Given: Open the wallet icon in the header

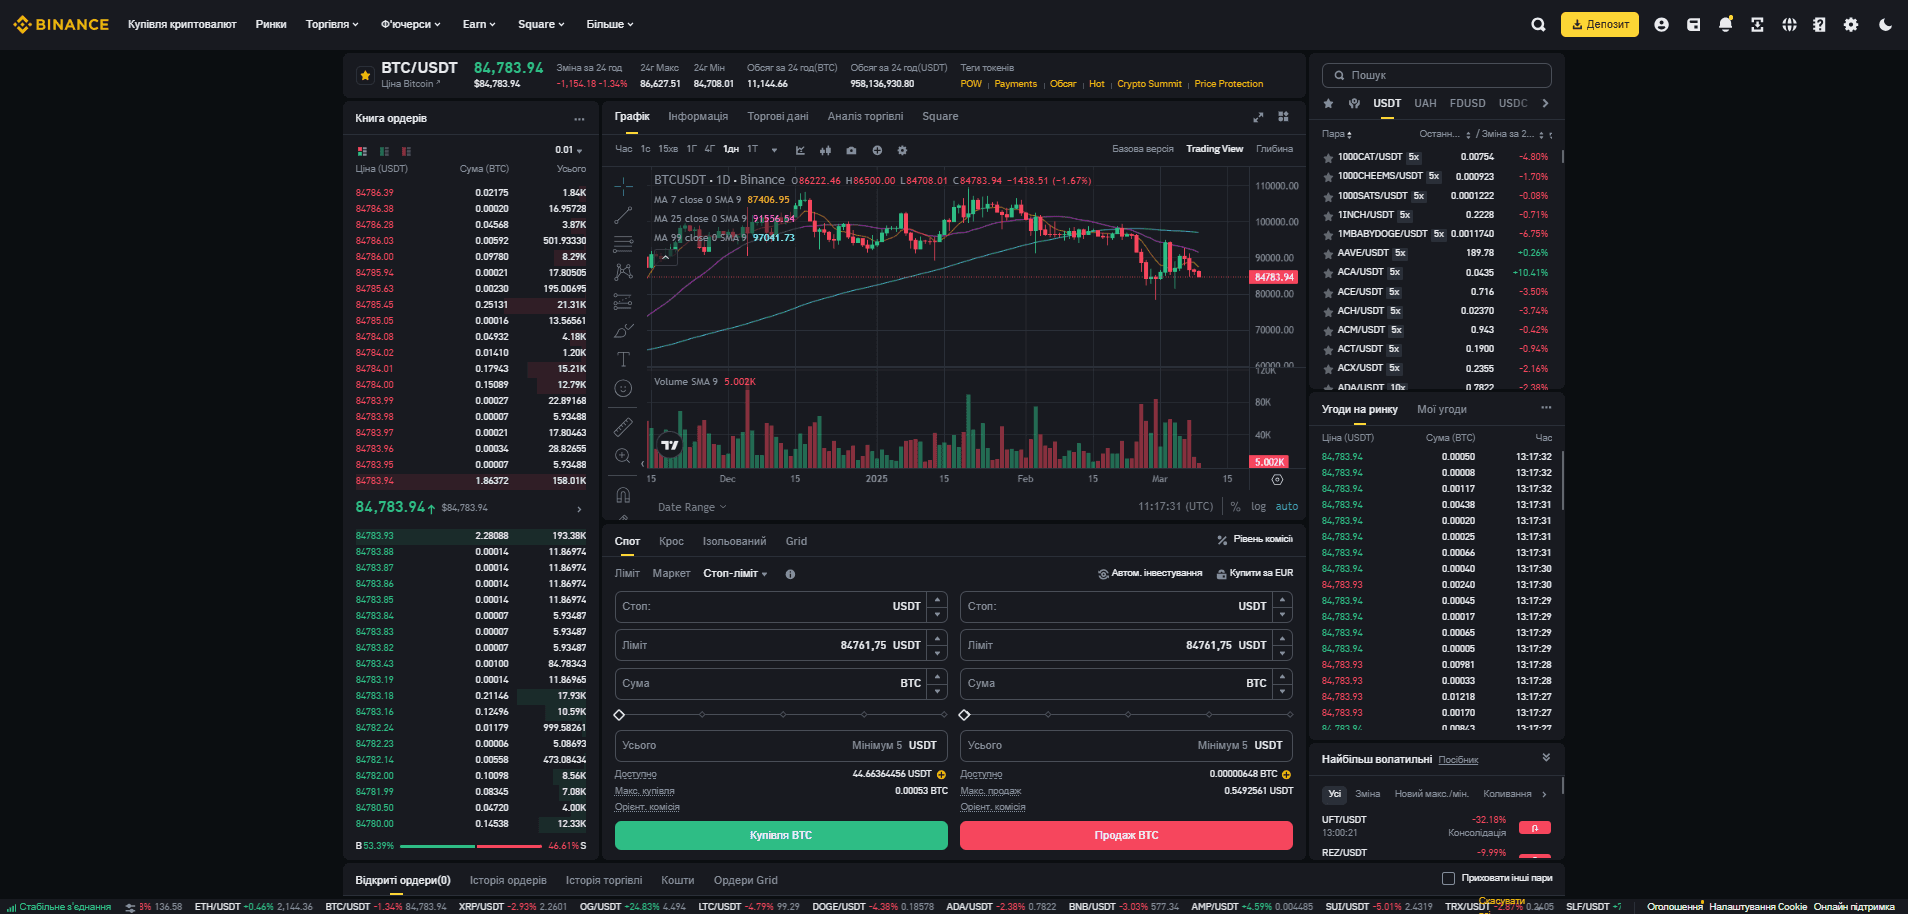Looking at the screenshot, I should pyautogui.click(x=1693, y=25).
